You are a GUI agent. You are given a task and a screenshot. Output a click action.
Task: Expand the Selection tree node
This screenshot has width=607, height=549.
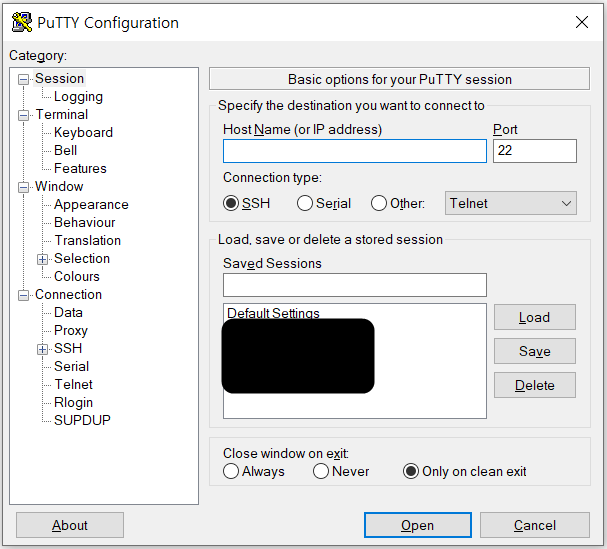43,259
